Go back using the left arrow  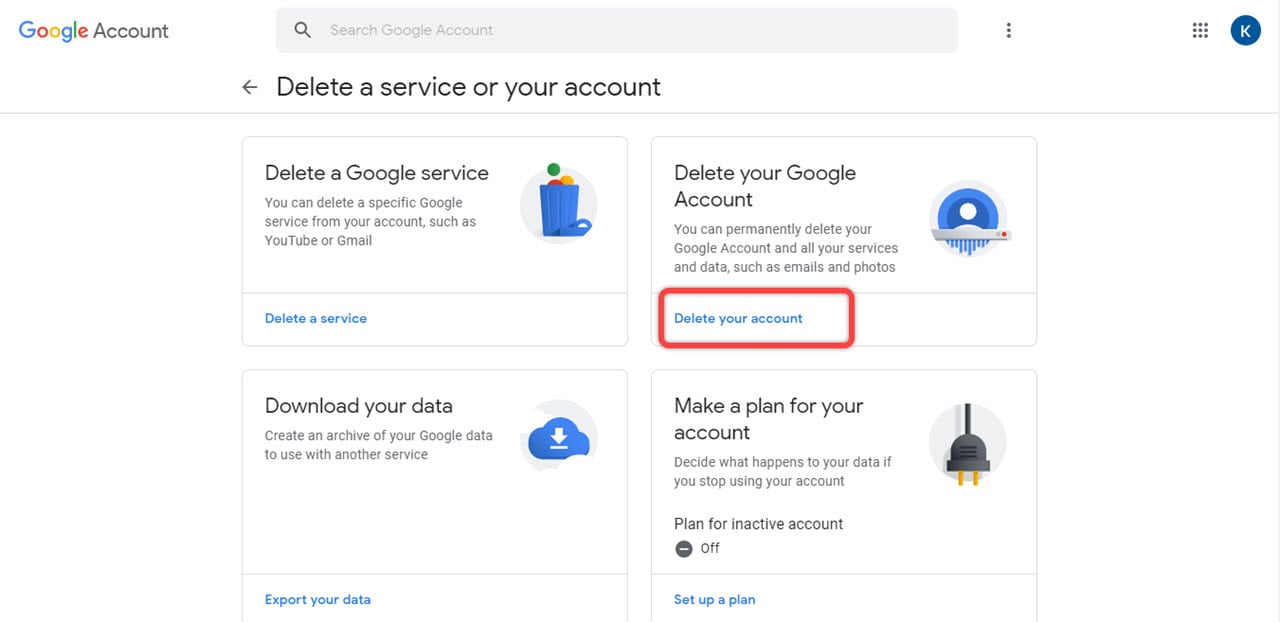point(250,87)
